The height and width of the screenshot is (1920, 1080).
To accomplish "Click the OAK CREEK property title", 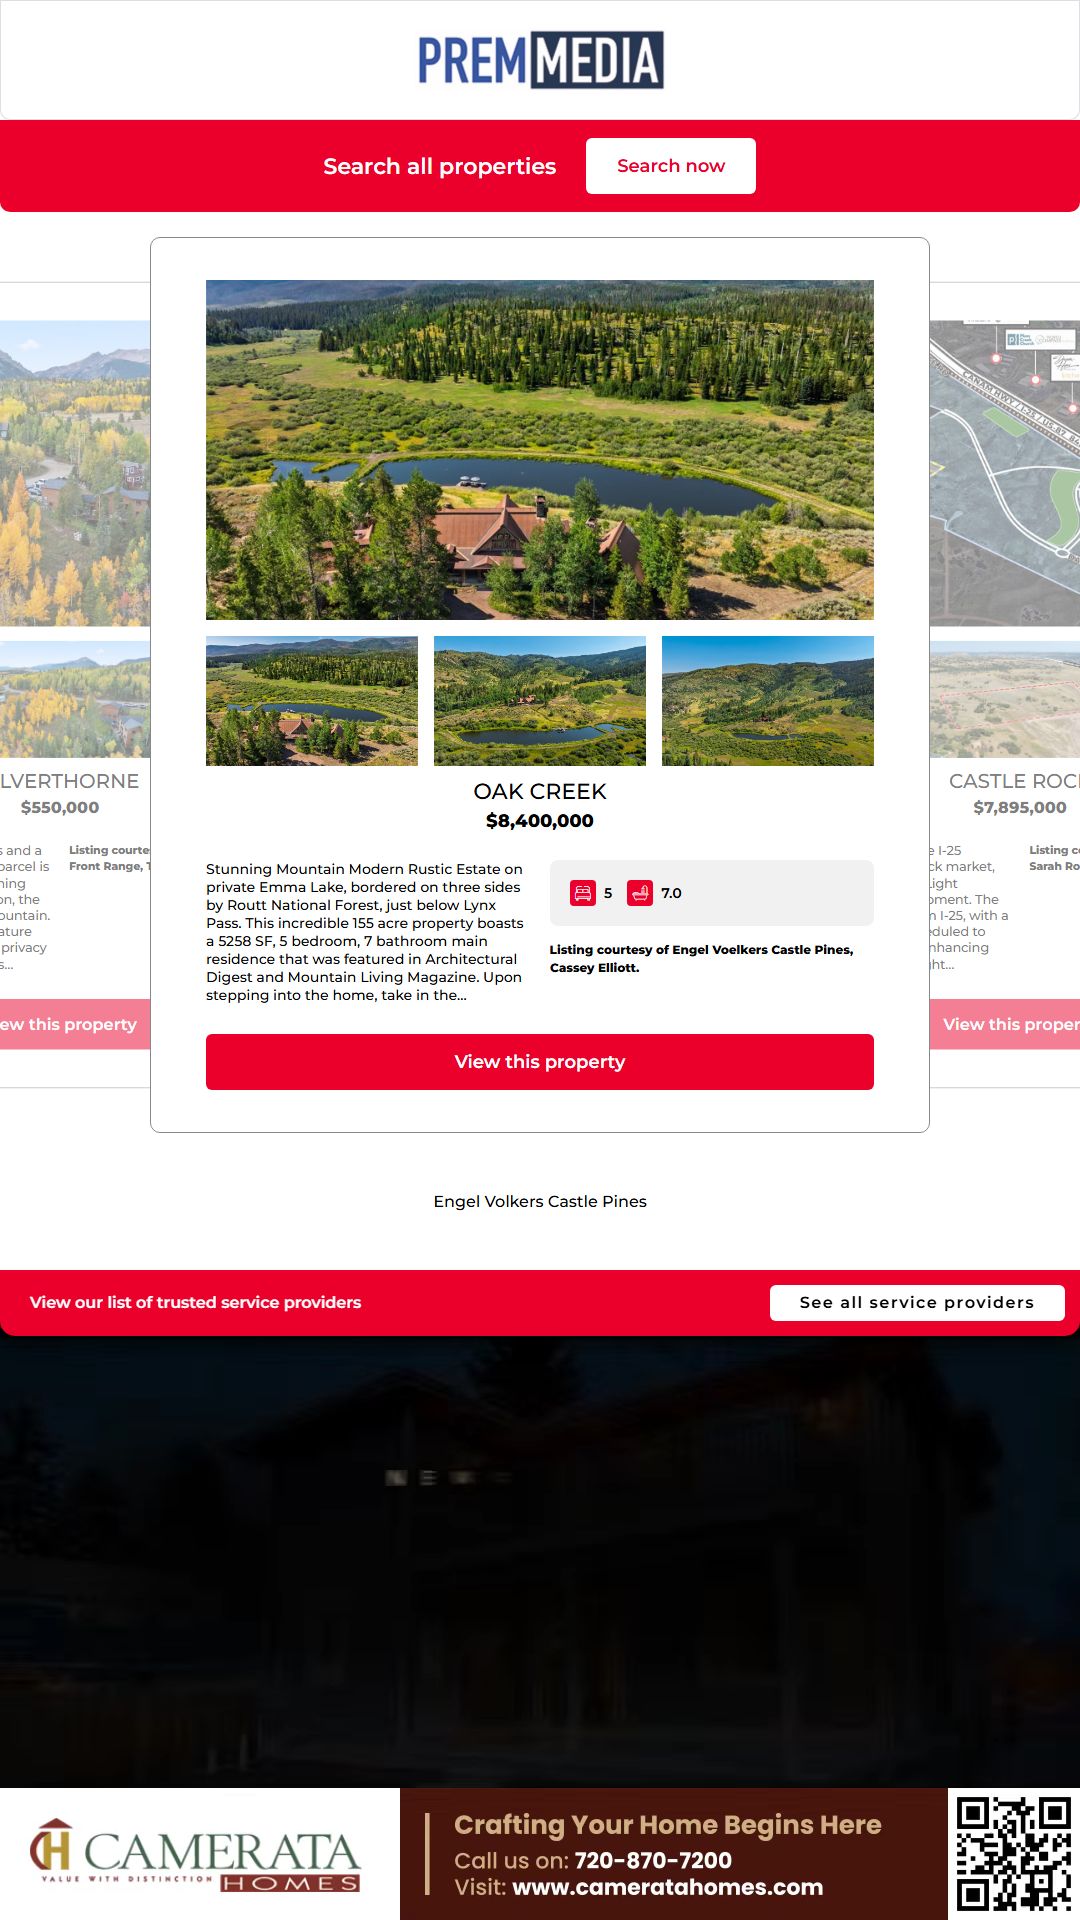I will tap(540, 791).
